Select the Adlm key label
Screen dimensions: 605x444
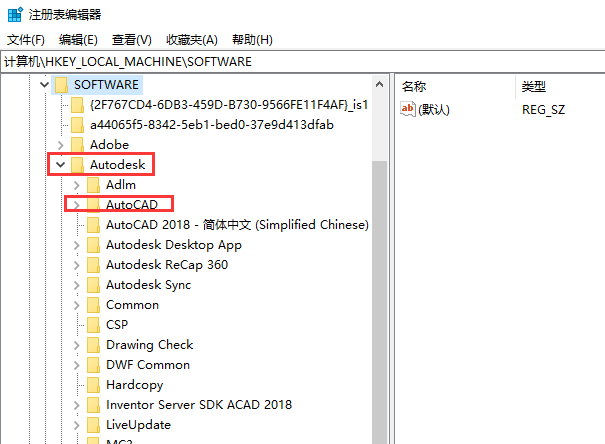(x=121, y=185)
